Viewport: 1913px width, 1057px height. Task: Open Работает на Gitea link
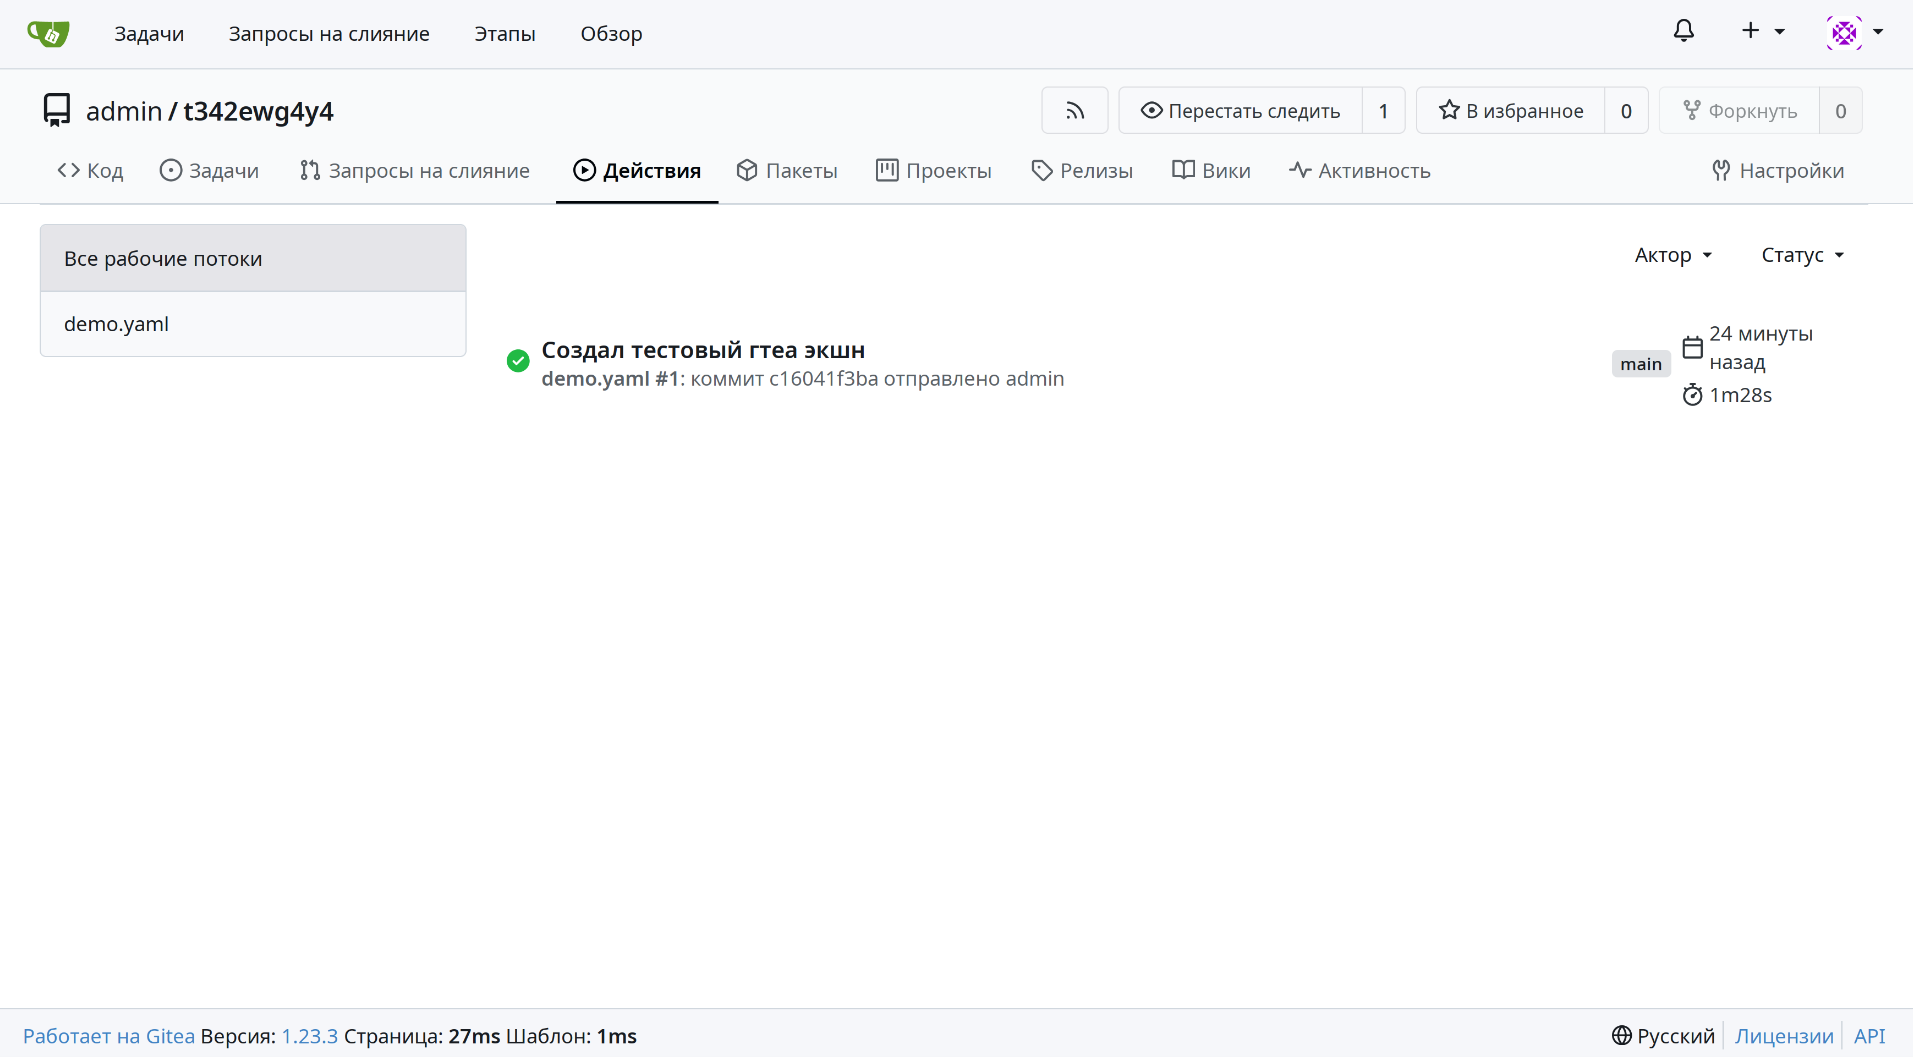[109, 1036]
